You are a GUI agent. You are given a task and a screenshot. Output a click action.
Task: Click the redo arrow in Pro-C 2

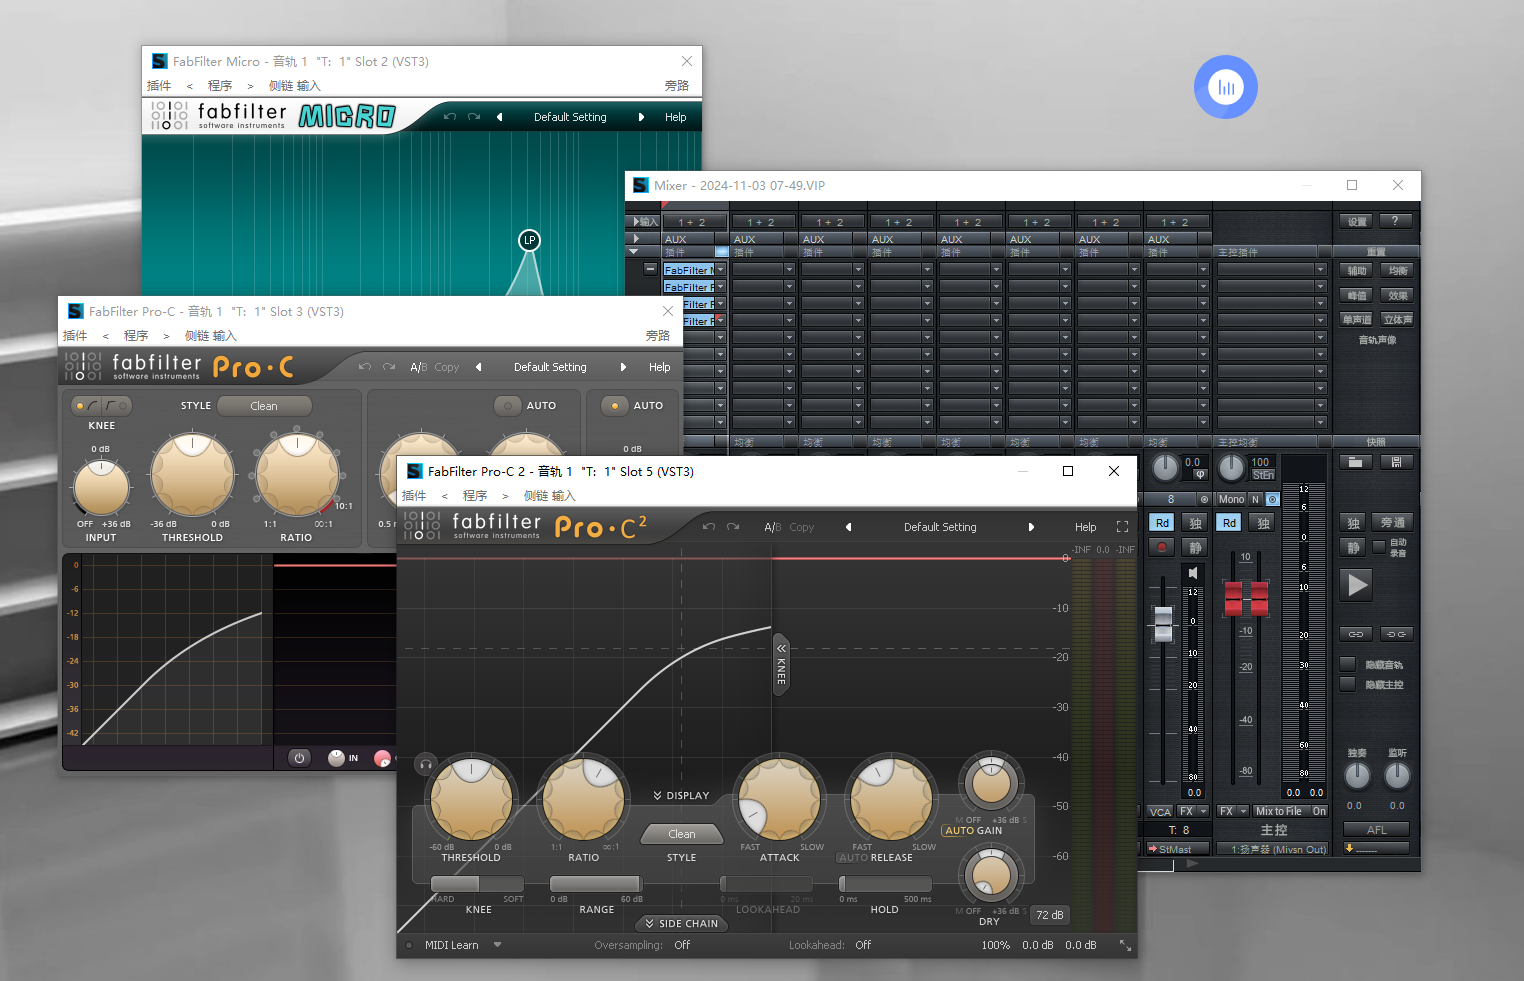[x=733, y=527]
